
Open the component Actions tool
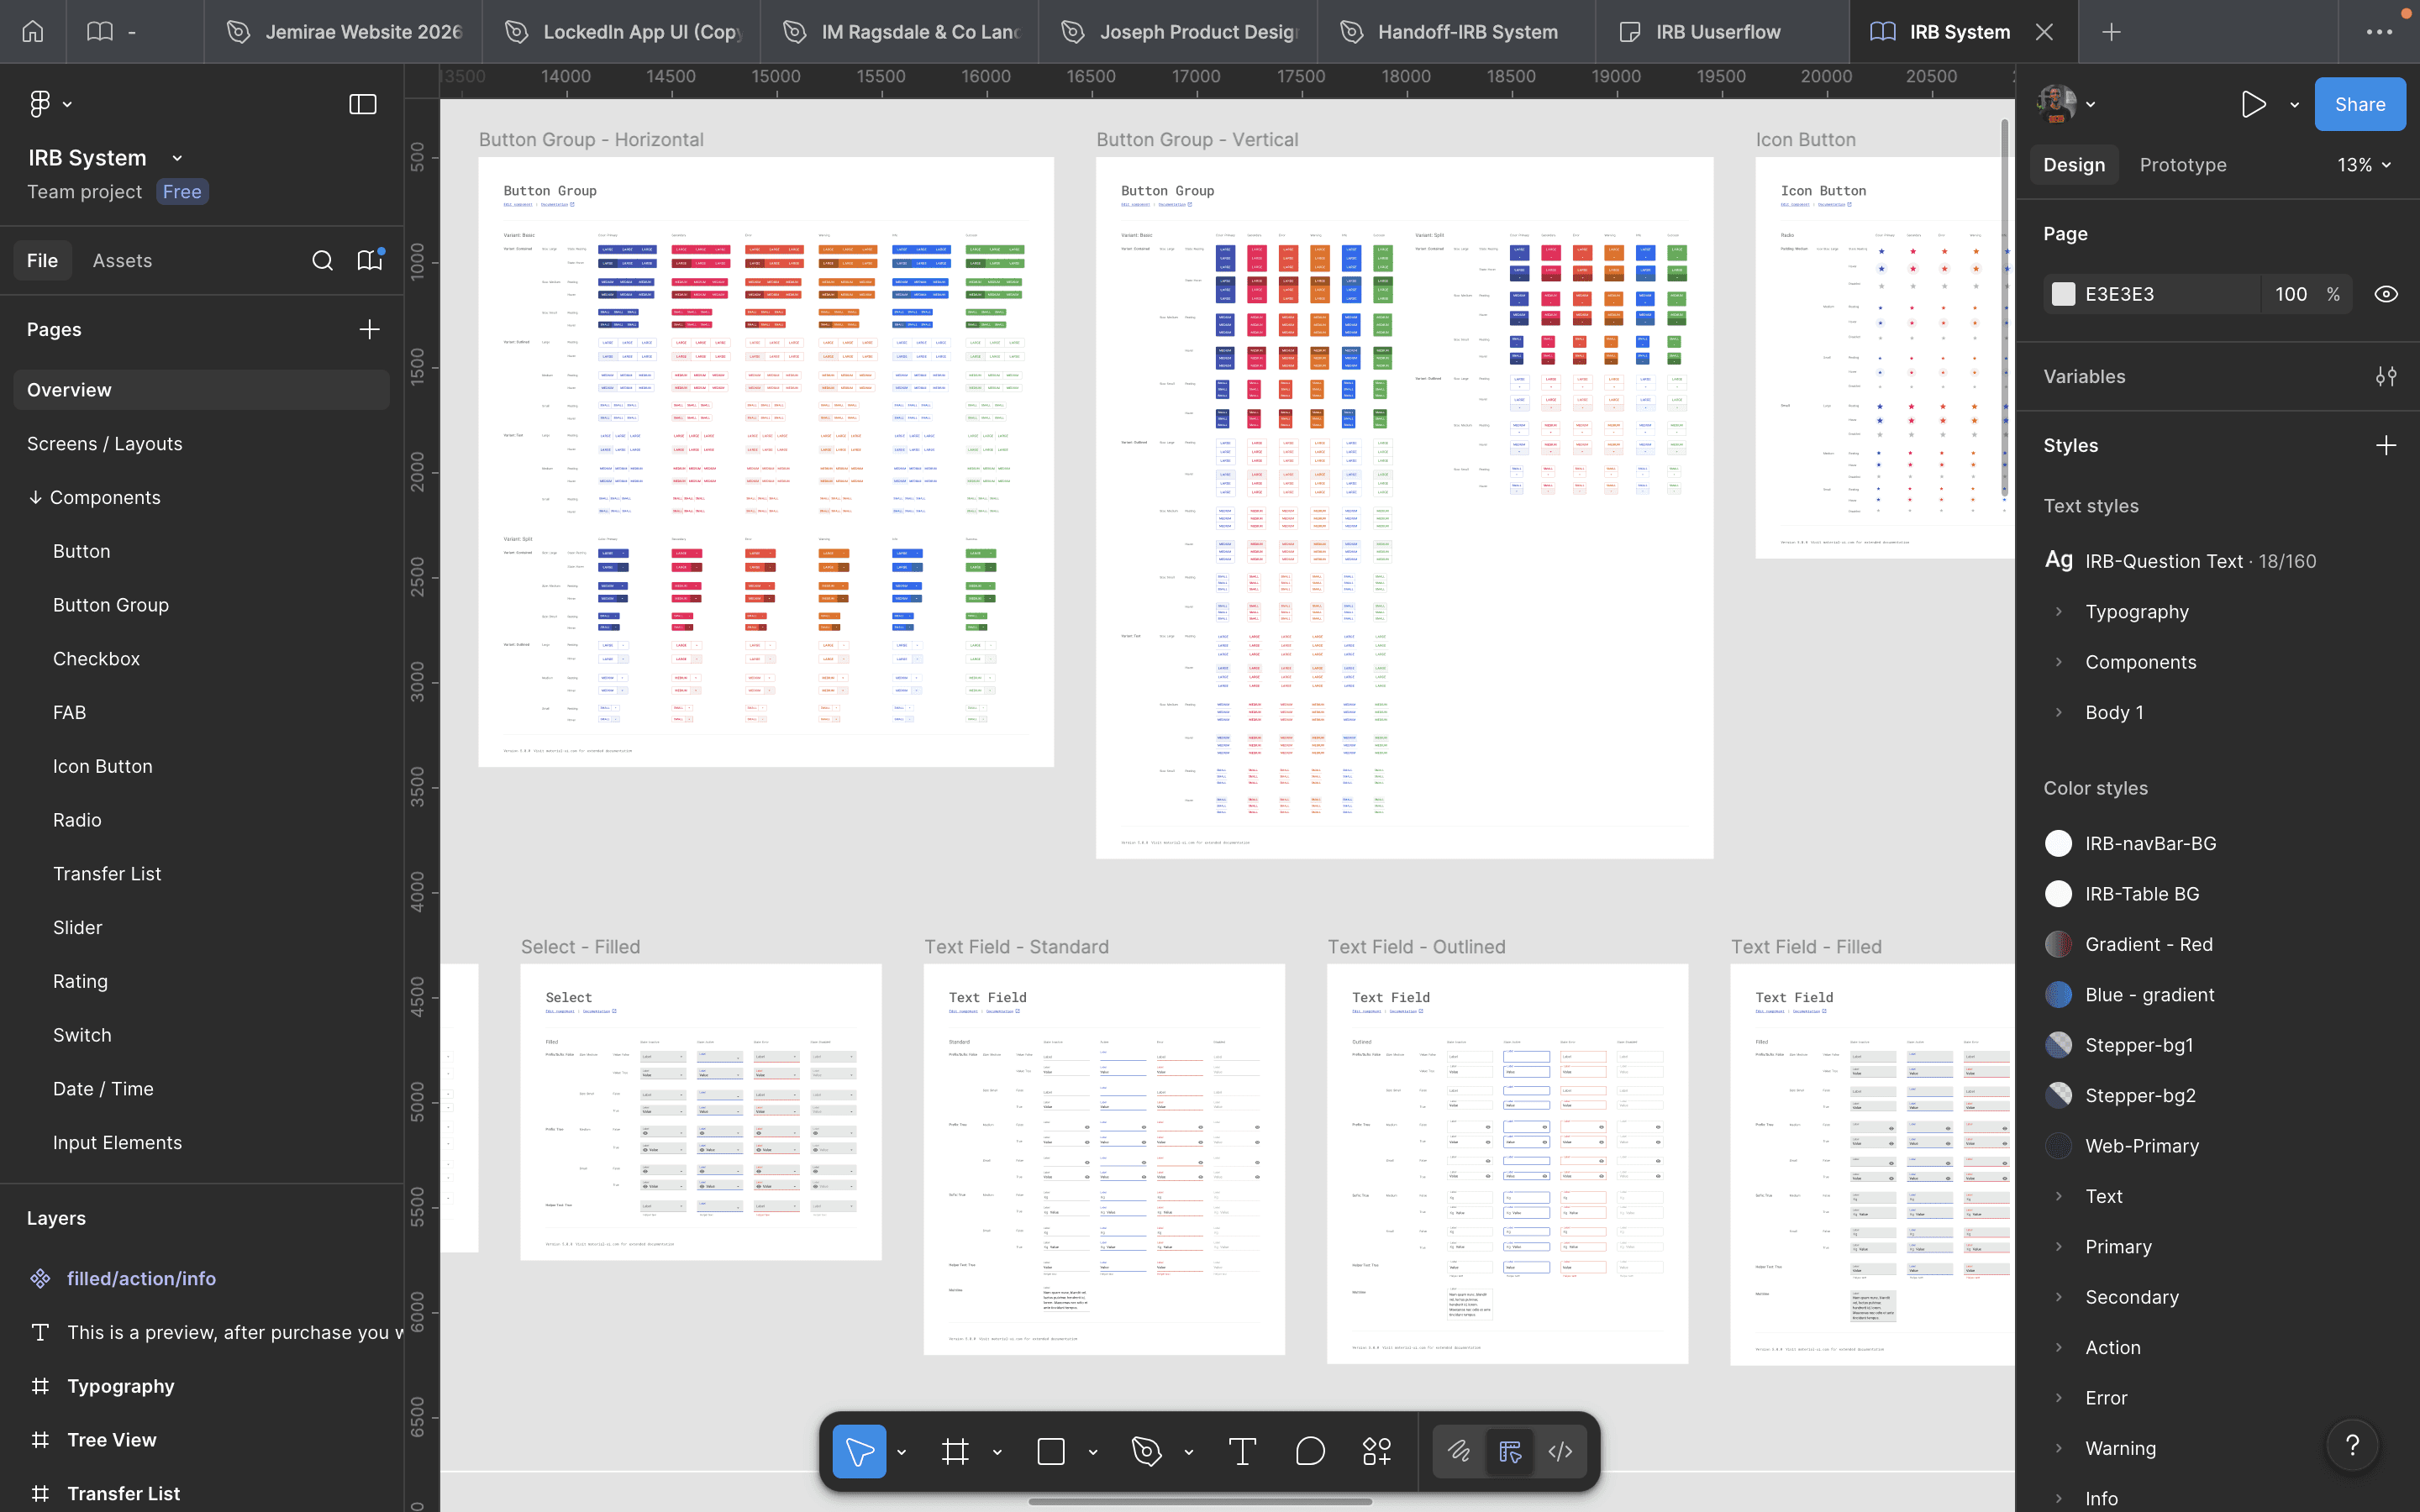click(x=1377, y=1451)
